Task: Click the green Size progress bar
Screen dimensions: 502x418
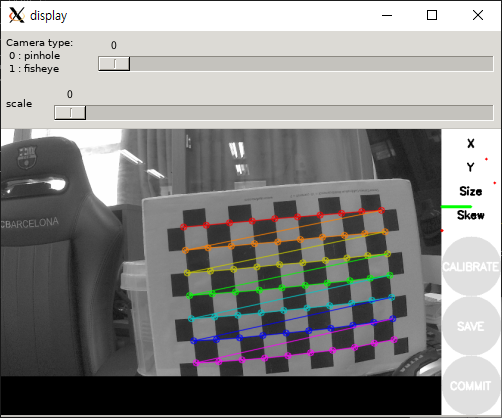Action: (456, 207)
